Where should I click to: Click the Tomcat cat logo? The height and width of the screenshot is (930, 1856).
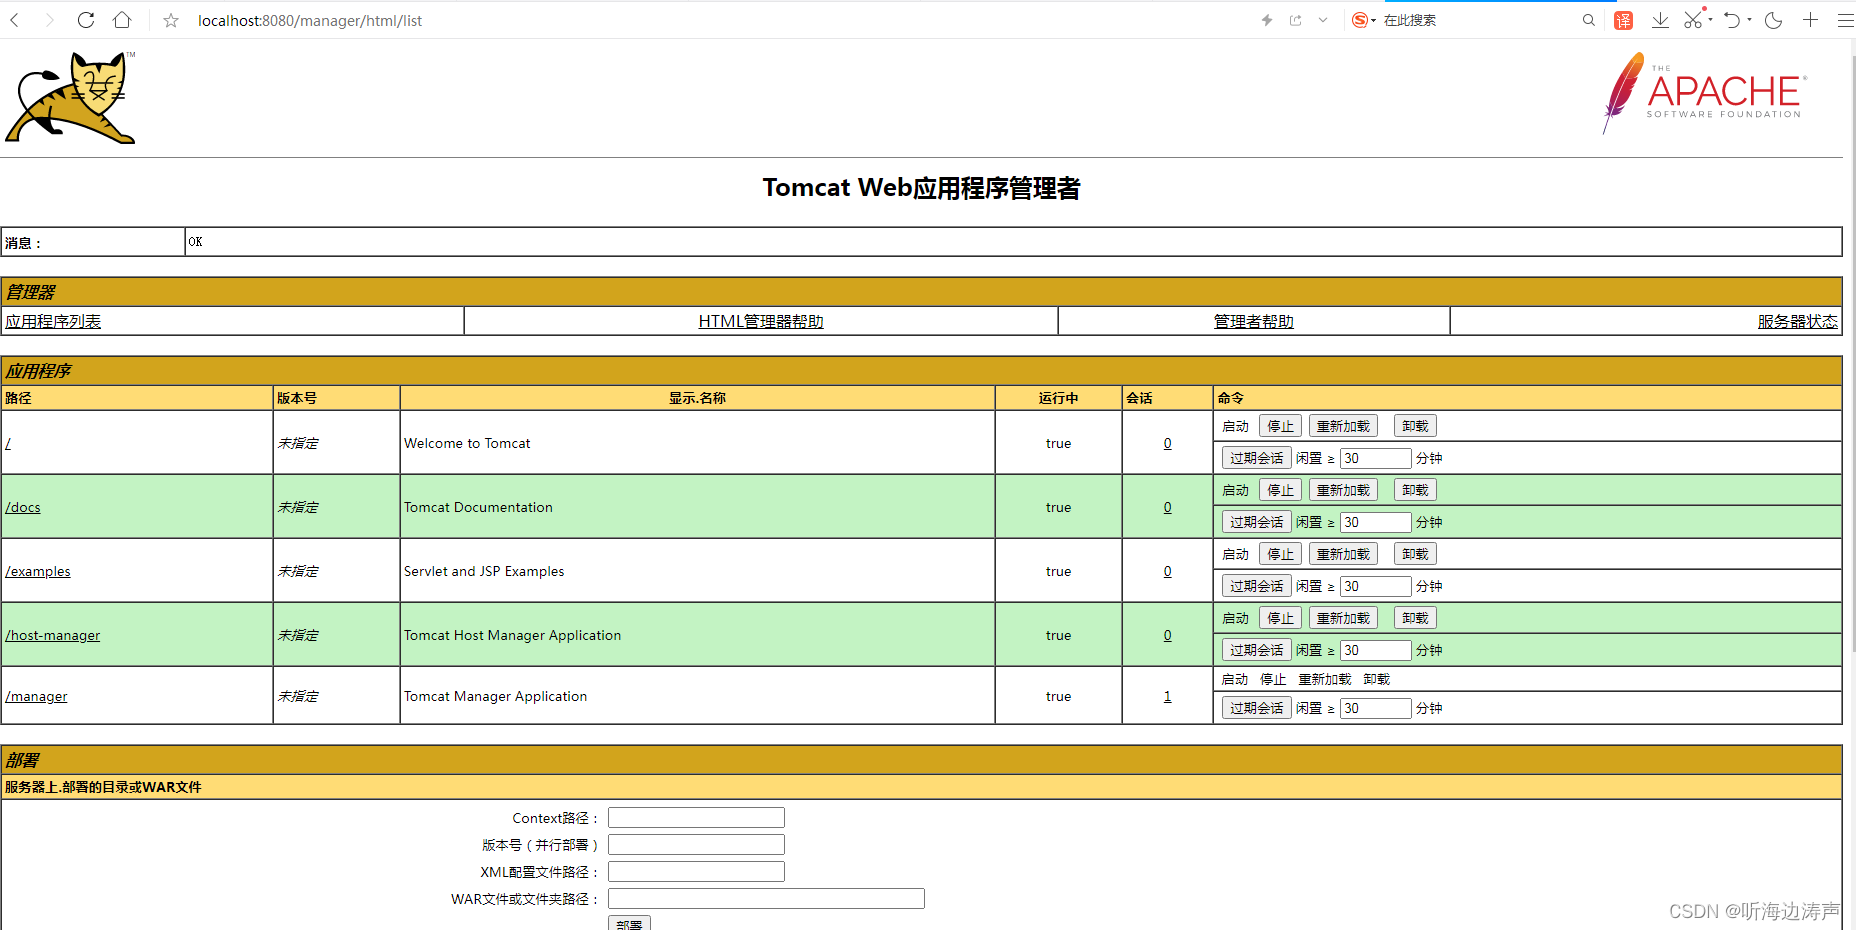click(x=70, y=98)
